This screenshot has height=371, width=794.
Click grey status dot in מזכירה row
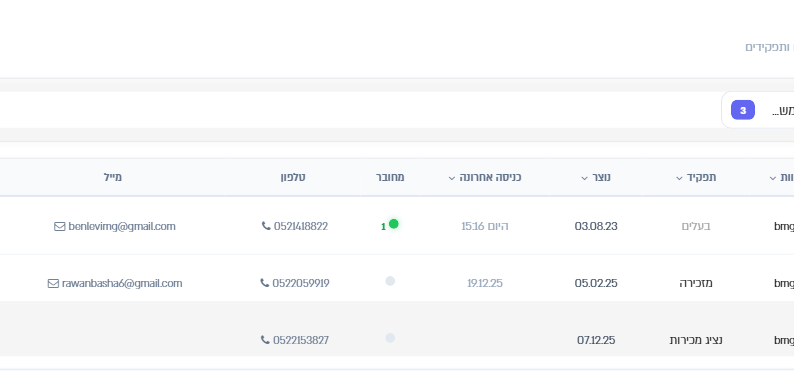tap(390, 281)
